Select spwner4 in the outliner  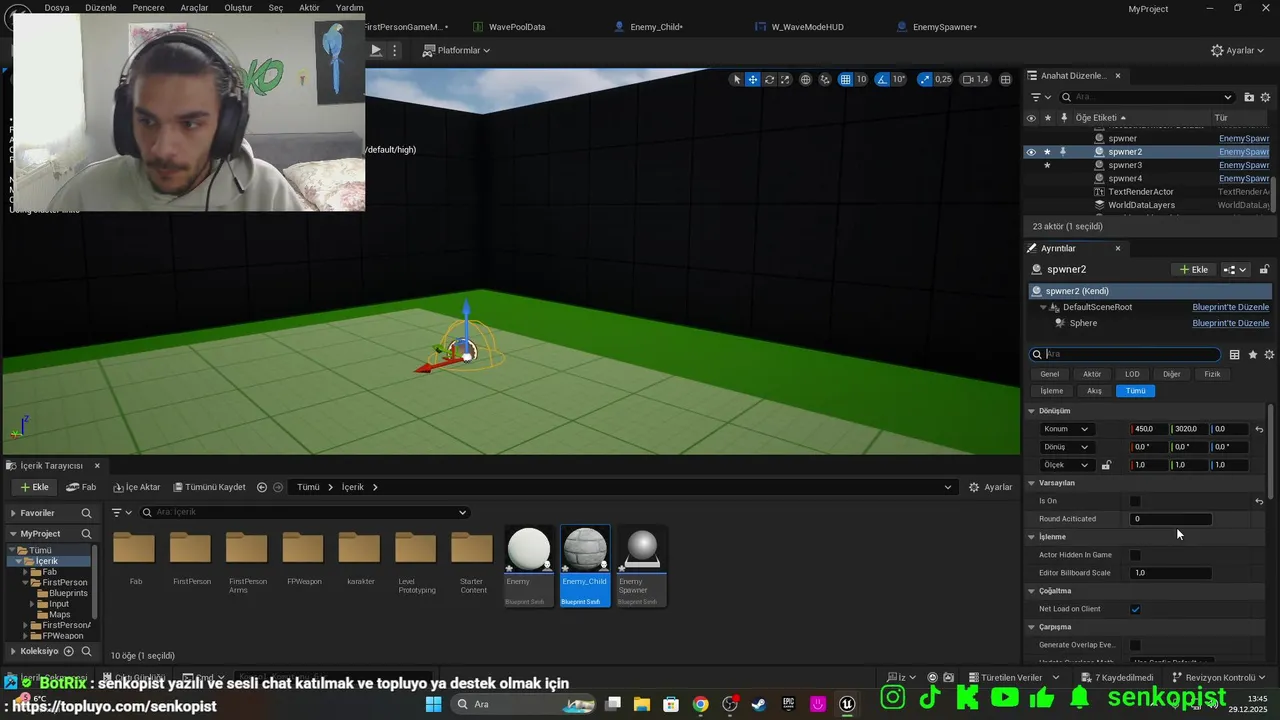(1125, 178)
